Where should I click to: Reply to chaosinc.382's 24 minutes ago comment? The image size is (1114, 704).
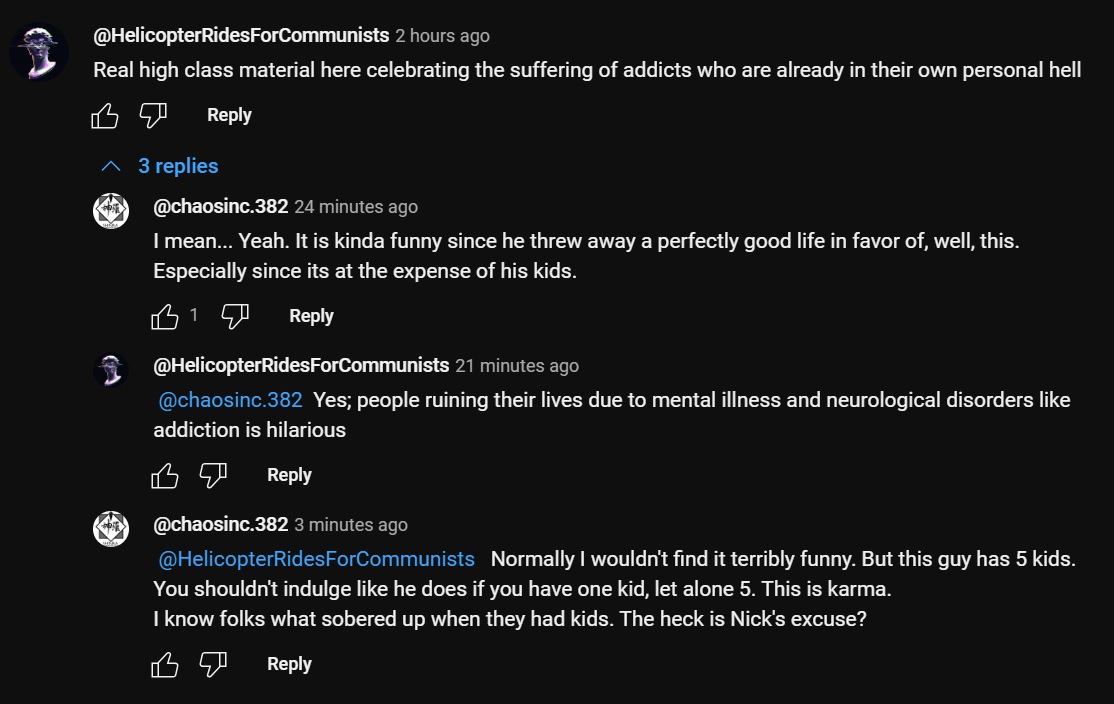(311, 316)
